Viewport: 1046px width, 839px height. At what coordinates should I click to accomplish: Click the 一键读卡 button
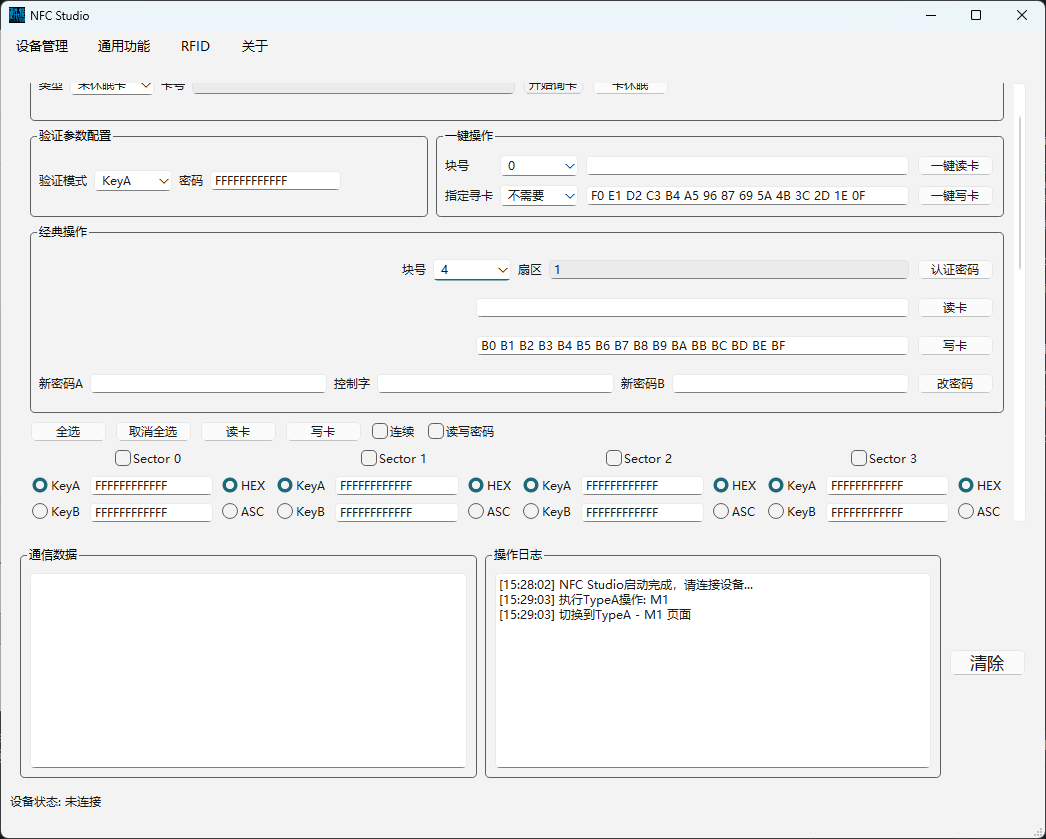click(955, 166)
